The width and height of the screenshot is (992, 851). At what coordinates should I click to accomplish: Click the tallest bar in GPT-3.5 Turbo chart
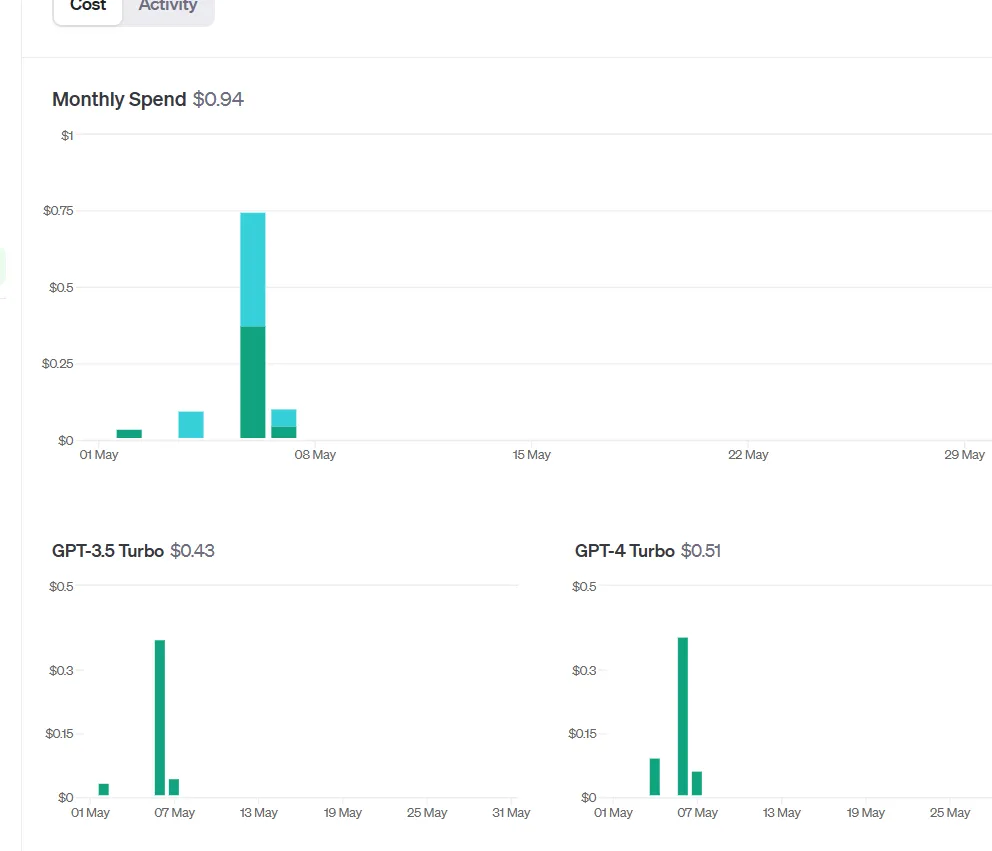point(160,717)
